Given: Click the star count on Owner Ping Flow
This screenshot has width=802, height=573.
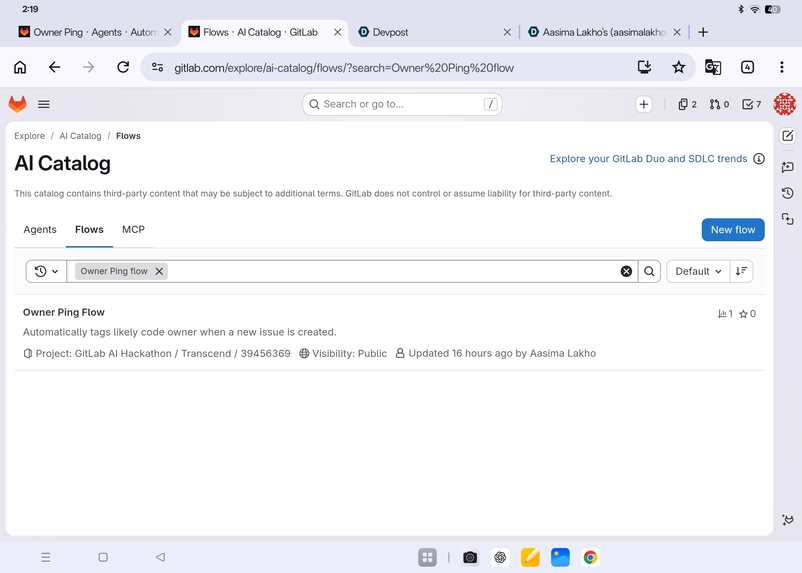Looking at the screenshot, I should [x=748, y=314].
